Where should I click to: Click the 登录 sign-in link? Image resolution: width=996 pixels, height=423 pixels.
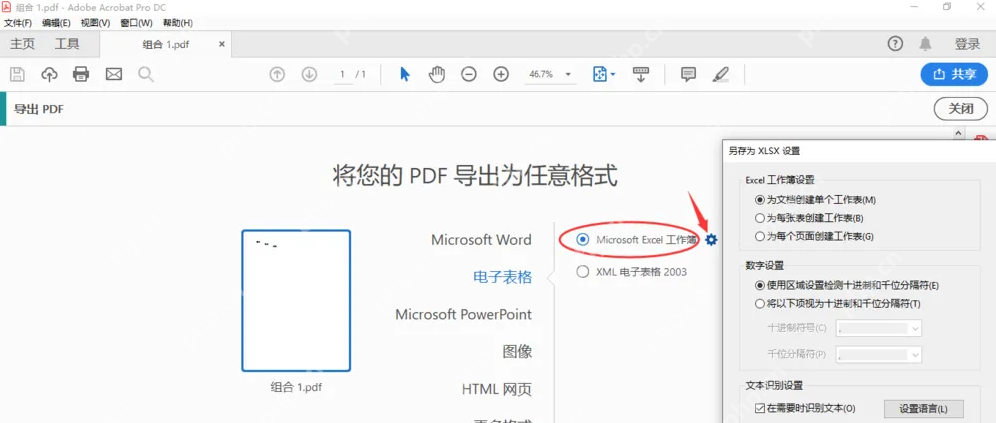(x=967, y=44)
